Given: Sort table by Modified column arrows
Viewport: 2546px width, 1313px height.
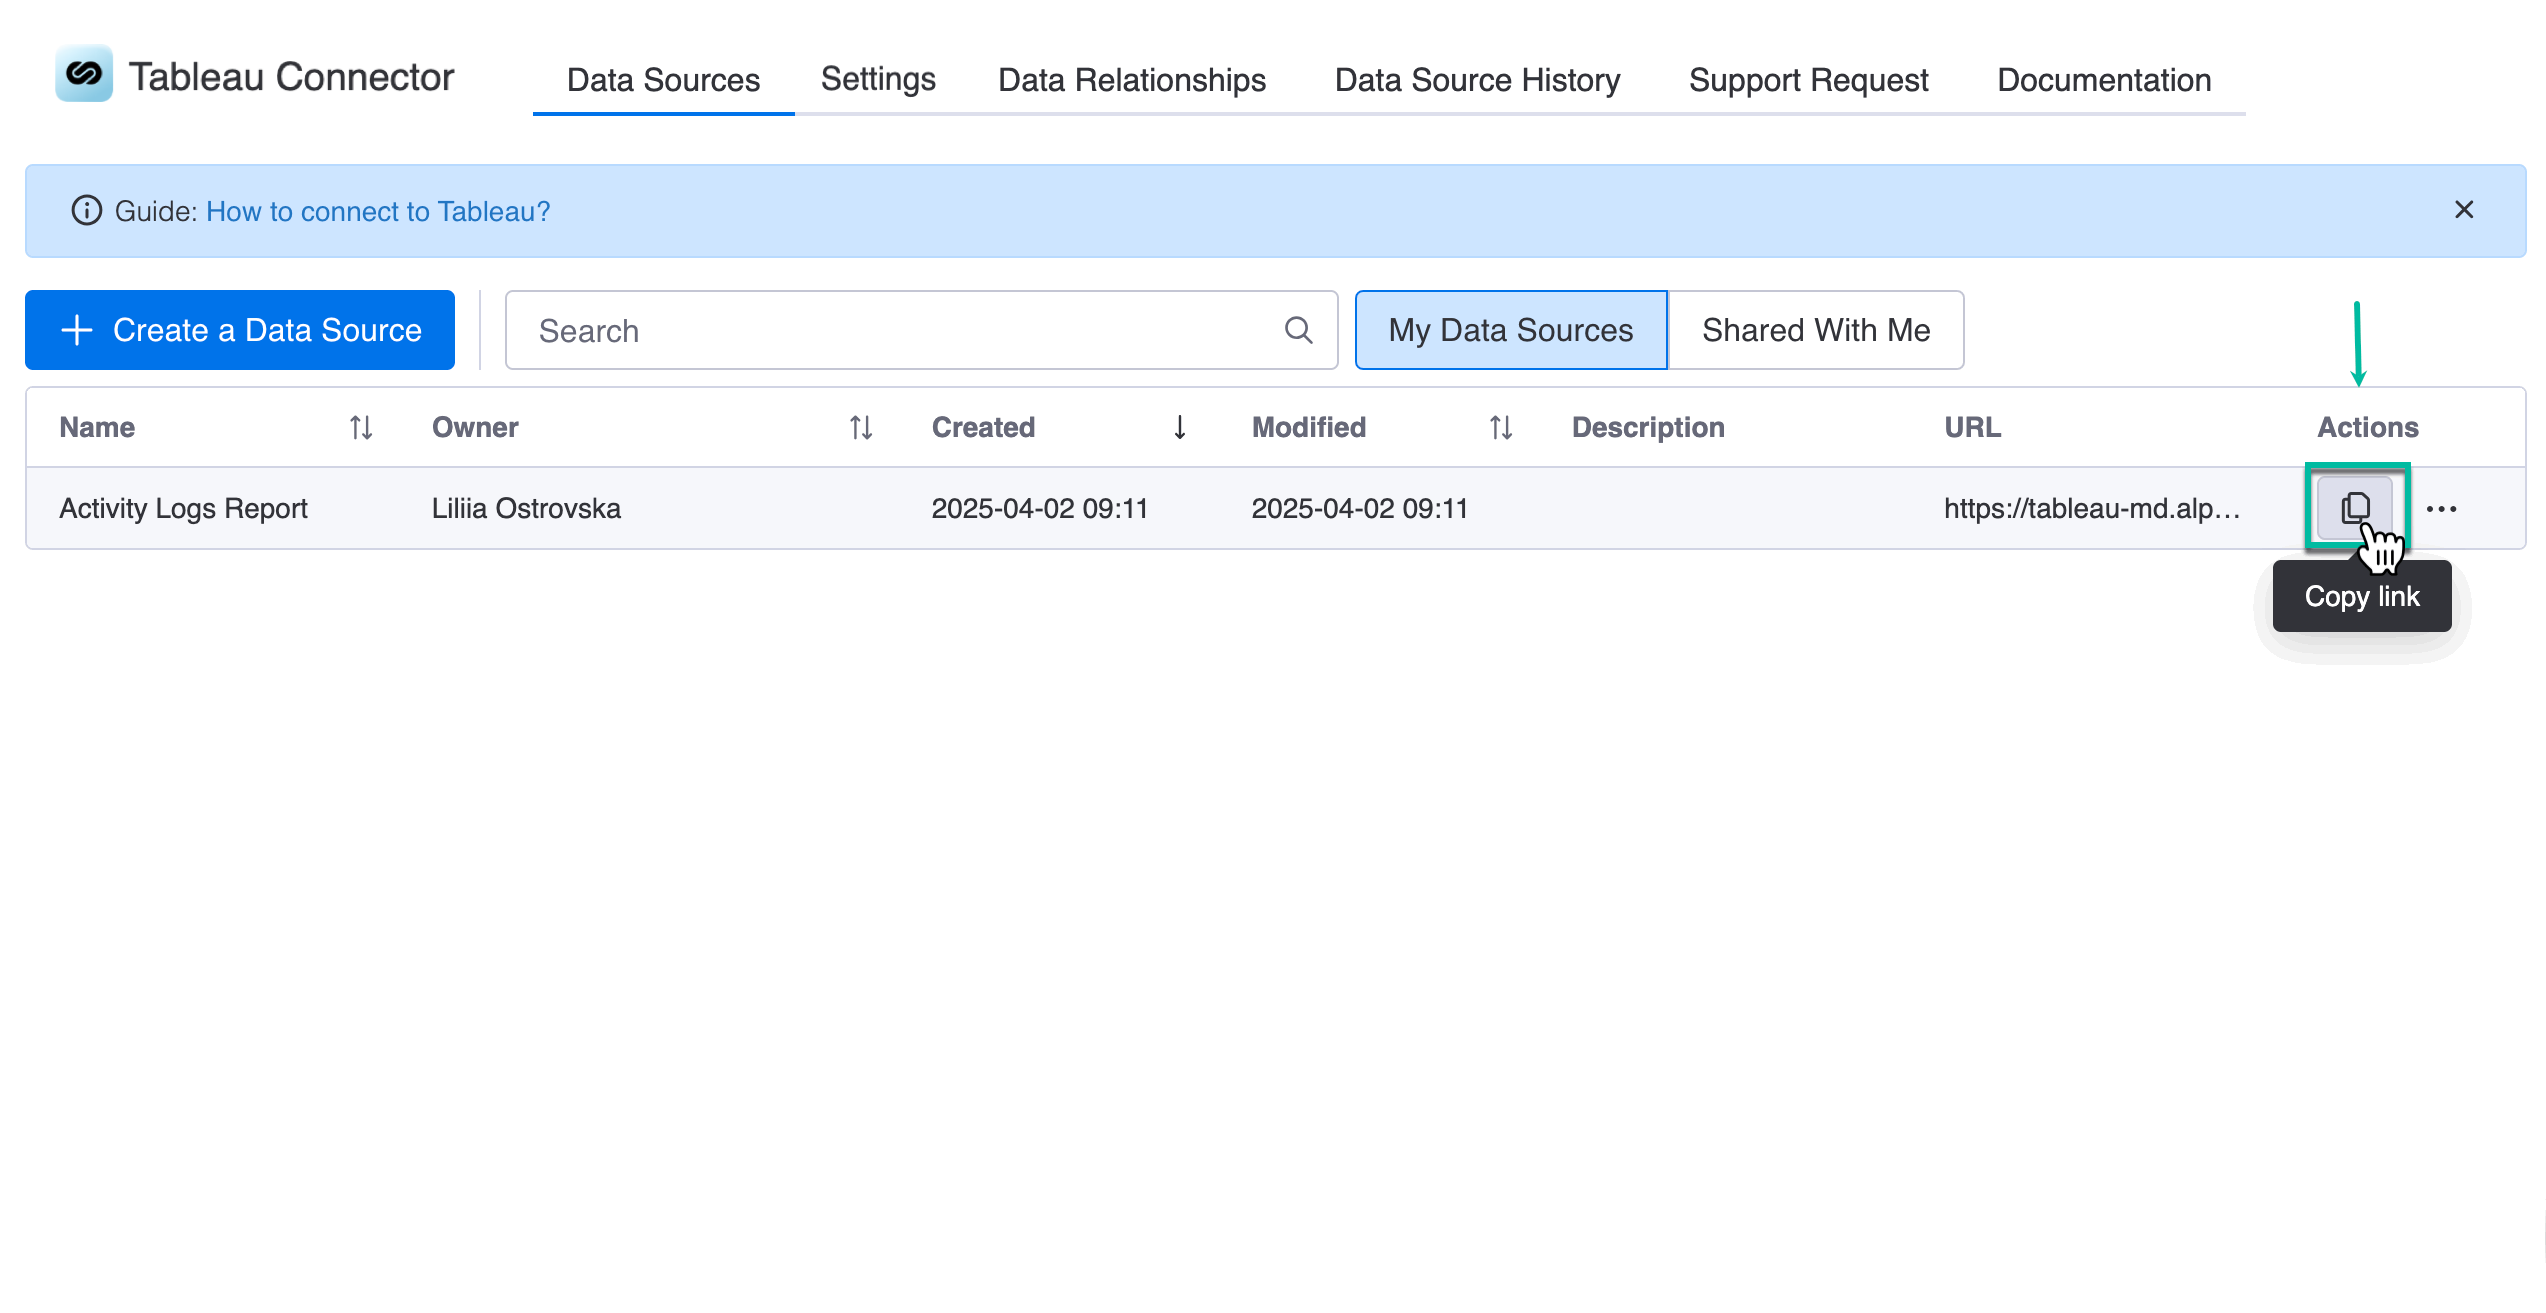Looking at the screenshot, I should 1501,428.
